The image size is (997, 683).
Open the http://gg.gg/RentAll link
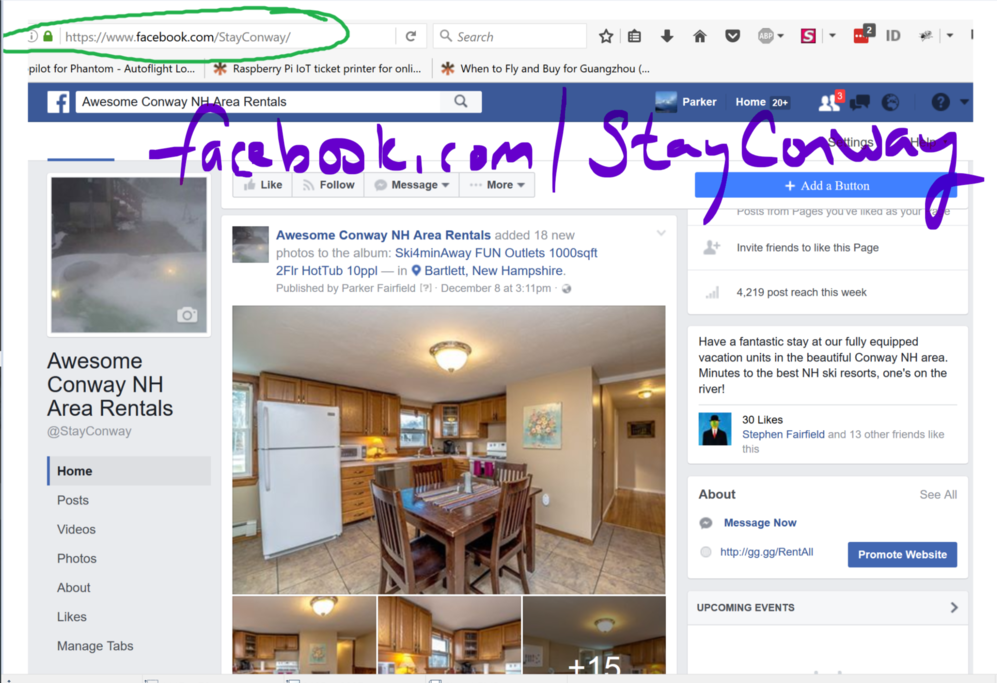766,552
